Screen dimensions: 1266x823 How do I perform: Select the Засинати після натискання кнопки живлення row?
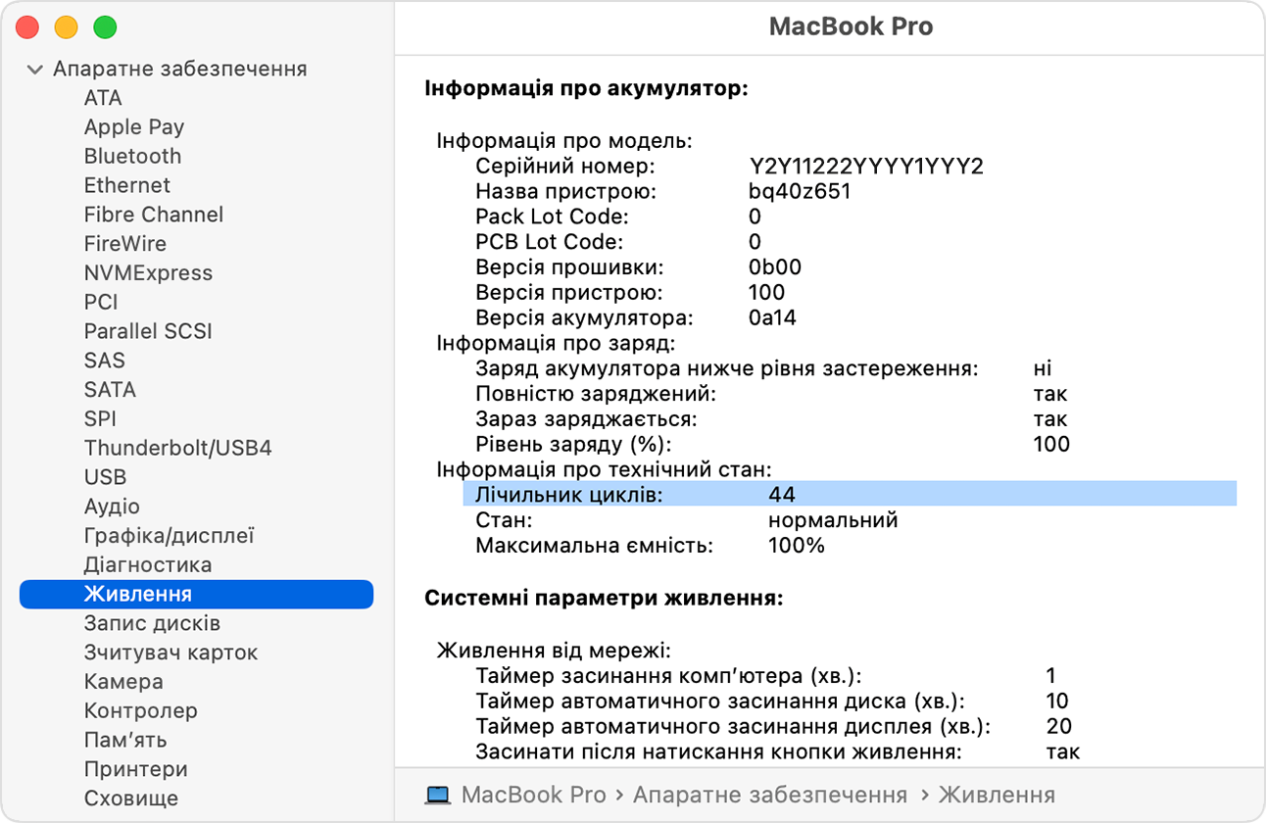tap(778, 751)
